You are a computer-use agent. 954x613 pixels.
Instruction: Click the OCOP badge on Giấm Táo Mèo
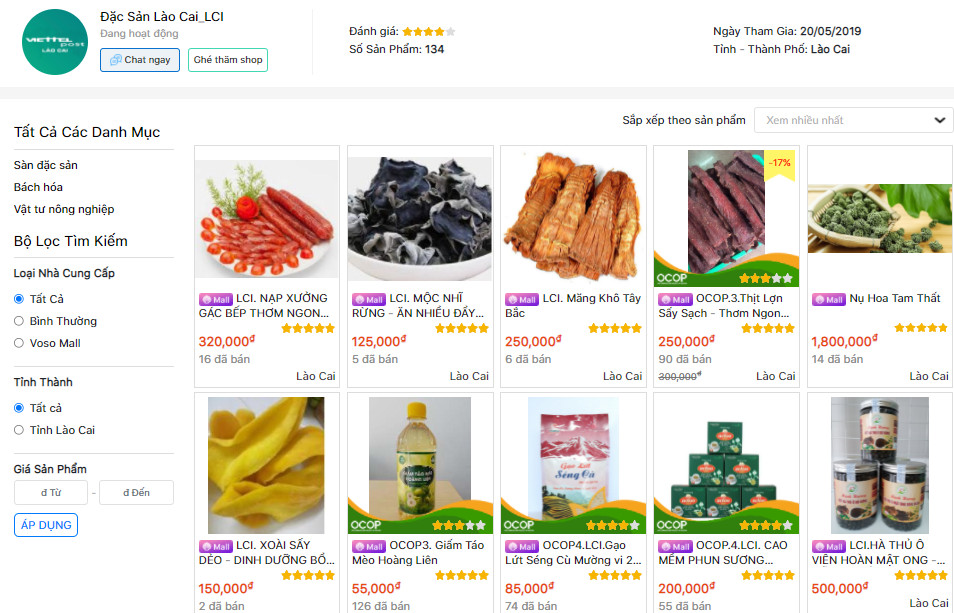pos(365,525)
